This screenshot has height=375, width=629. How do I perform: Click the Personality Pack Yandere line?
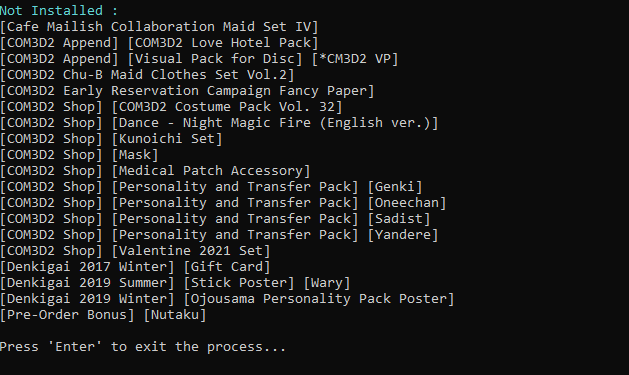click(219, 235)
